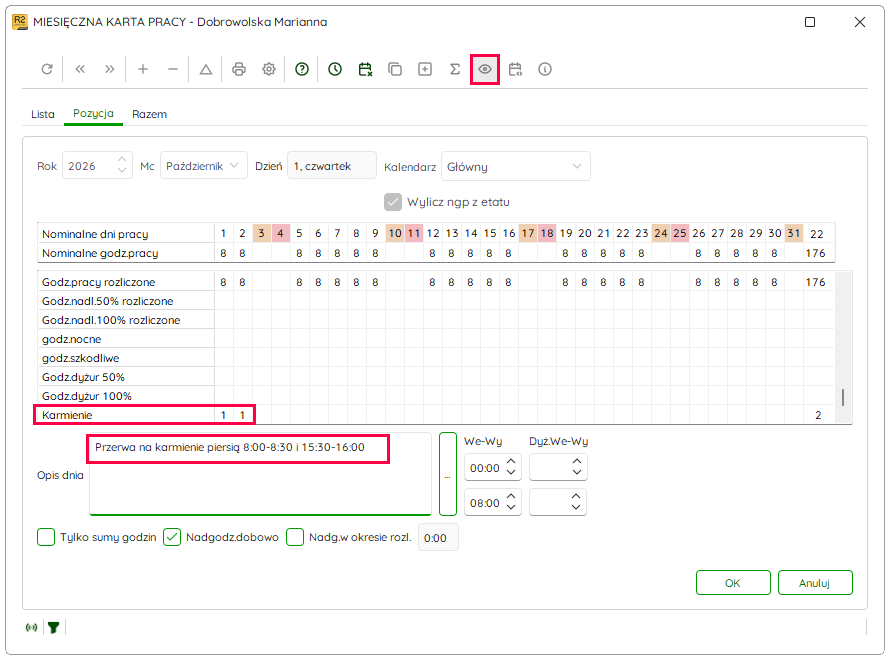
Task: Go to previous record with double-left arrows
Action: tap(80, 69)
